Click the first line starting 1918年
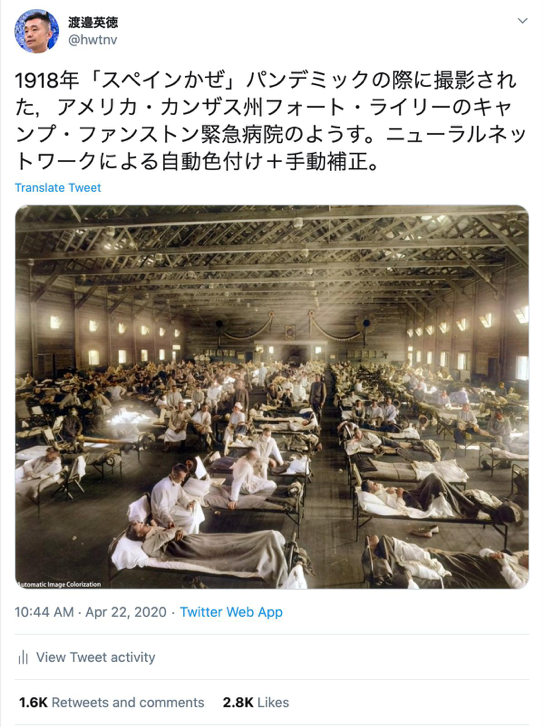This screenshot has width=543, height=727. pyautogui.click(x=266, y=80)
